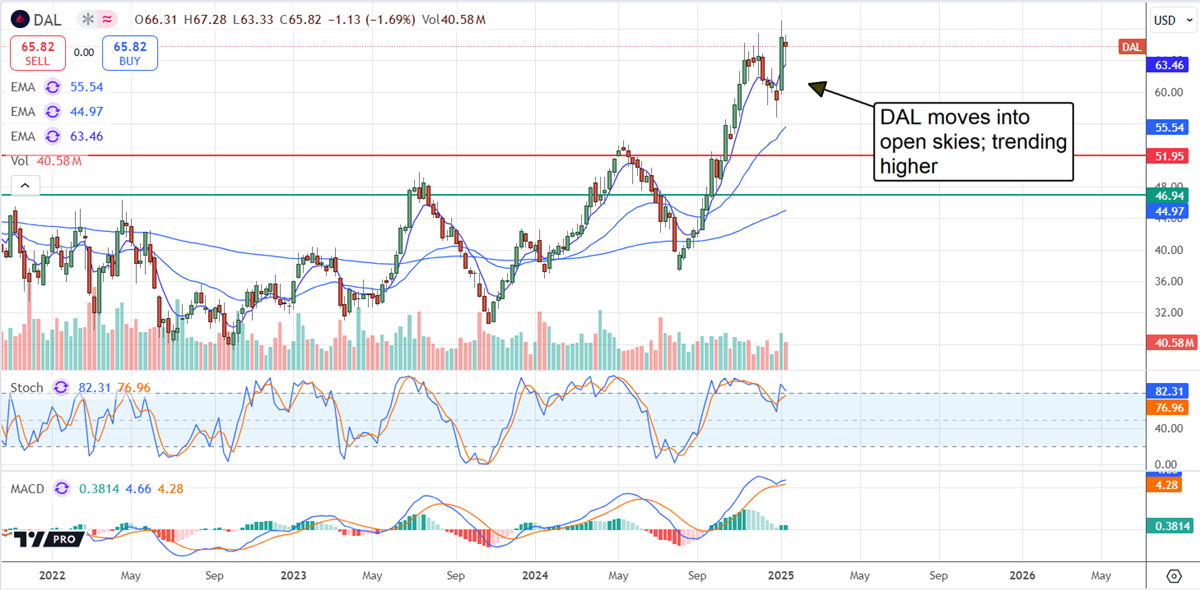Click the DAL last price tag on axis
The height and width of the screenshot is (590, 1200).
[x=1131, y=47]
